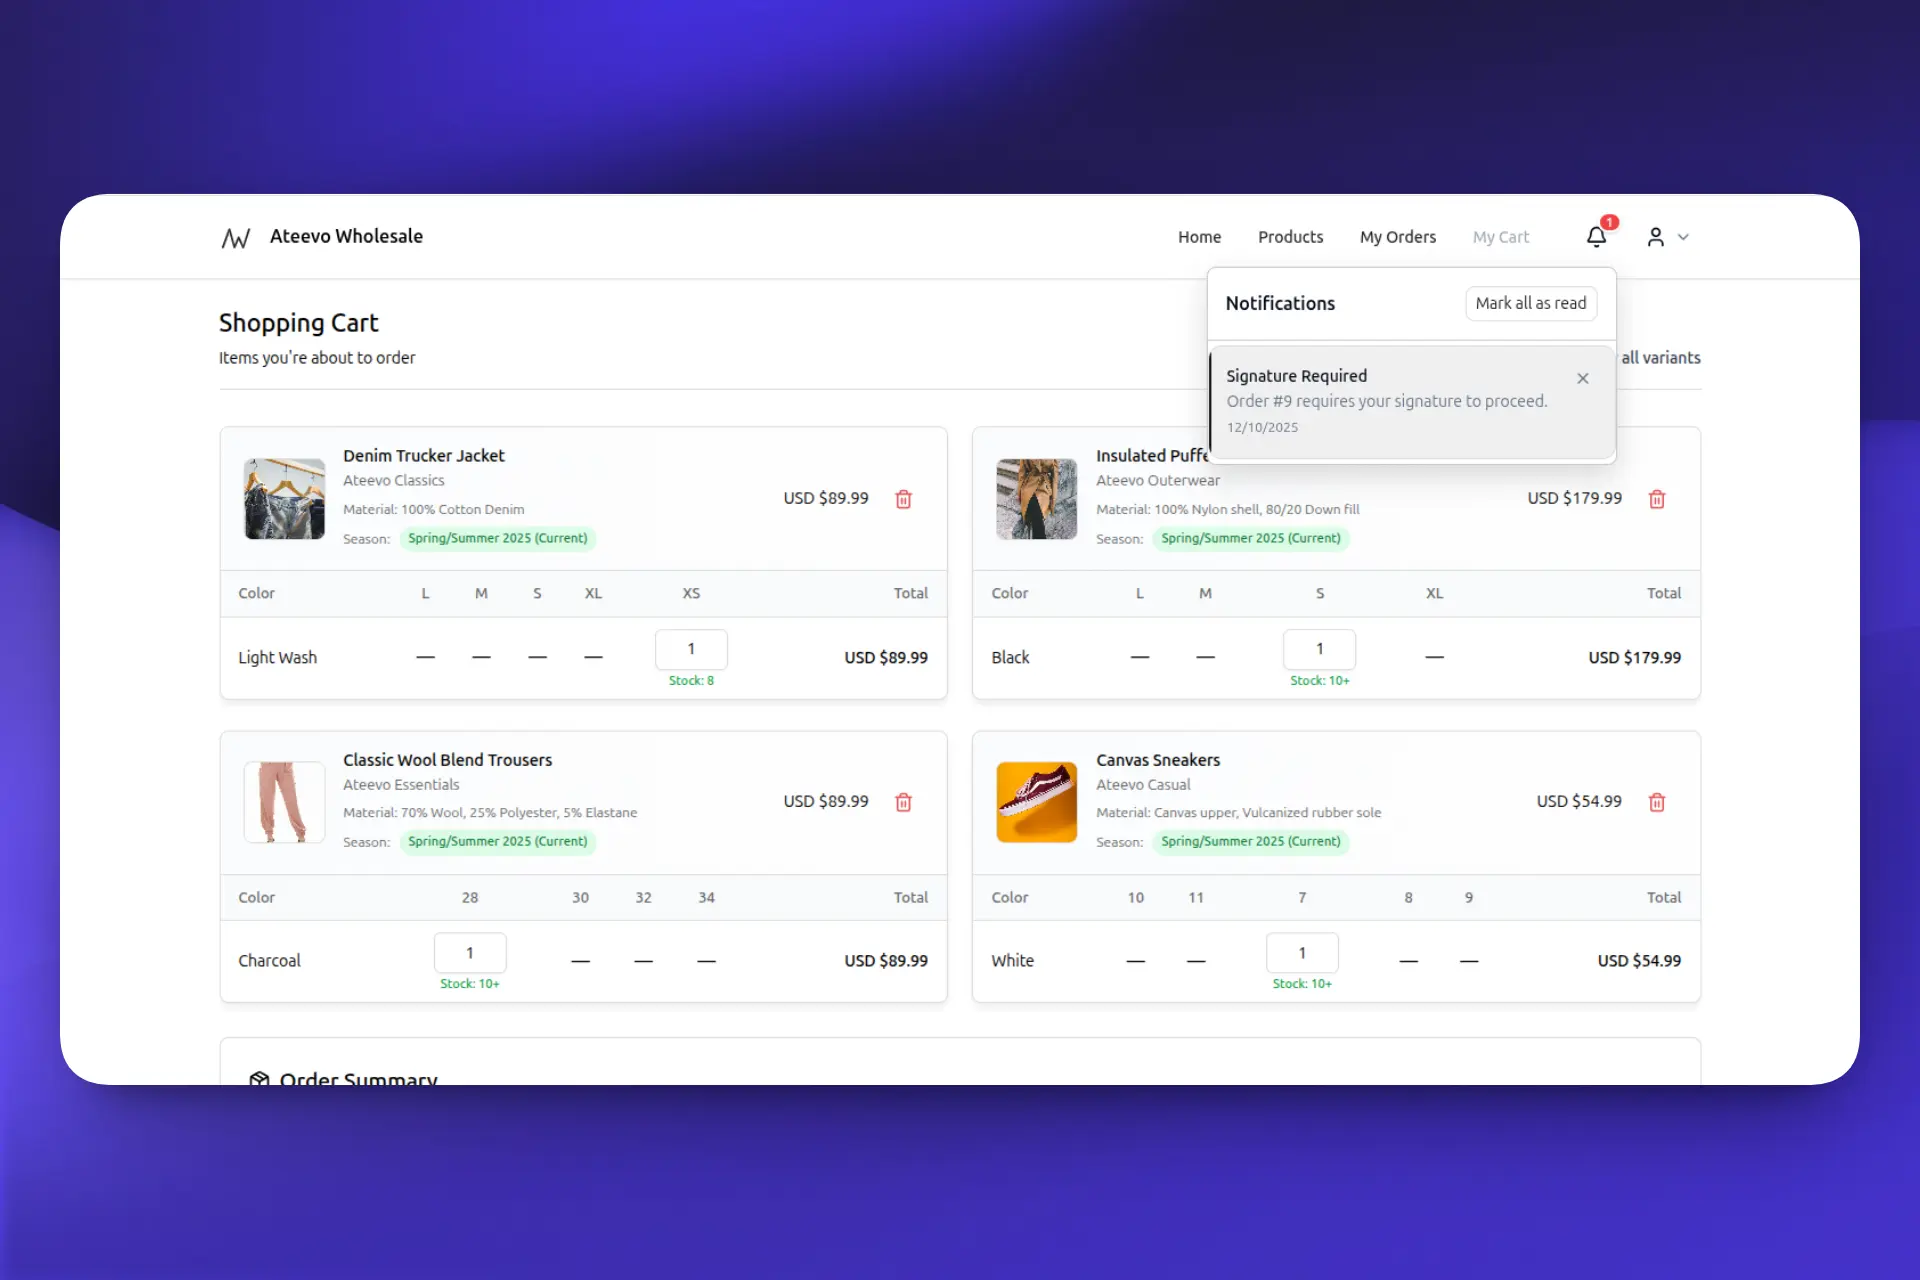Open the Denim Trucker Jacket thumbnail

pyautogui.click(x=284, y=499)
